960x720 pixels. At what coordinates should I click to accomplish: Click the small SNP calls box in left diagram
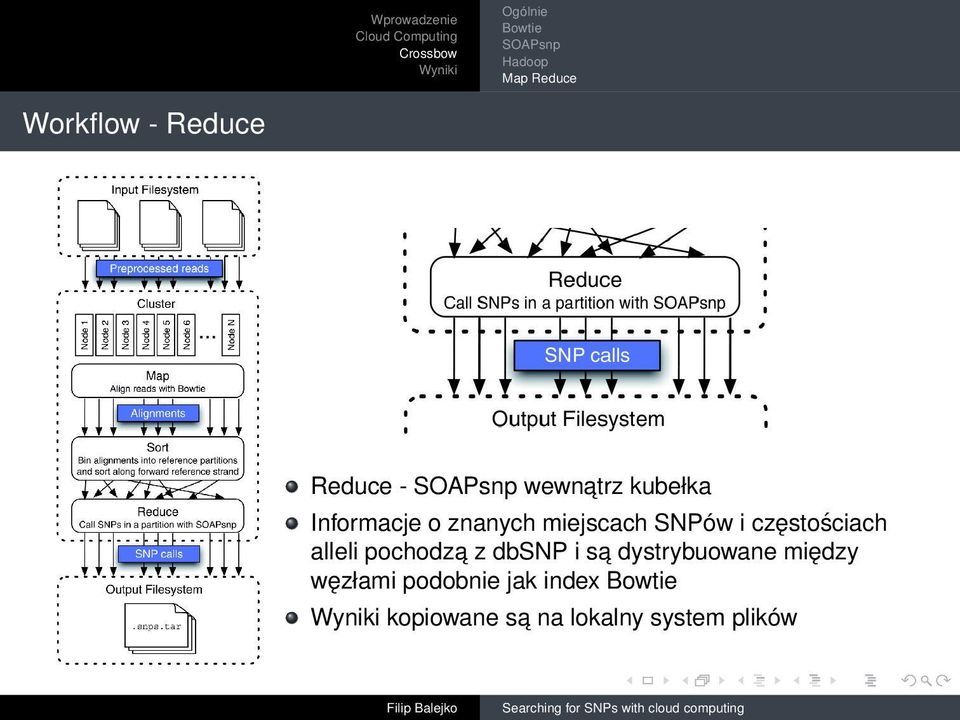click(x=159, y=553)
